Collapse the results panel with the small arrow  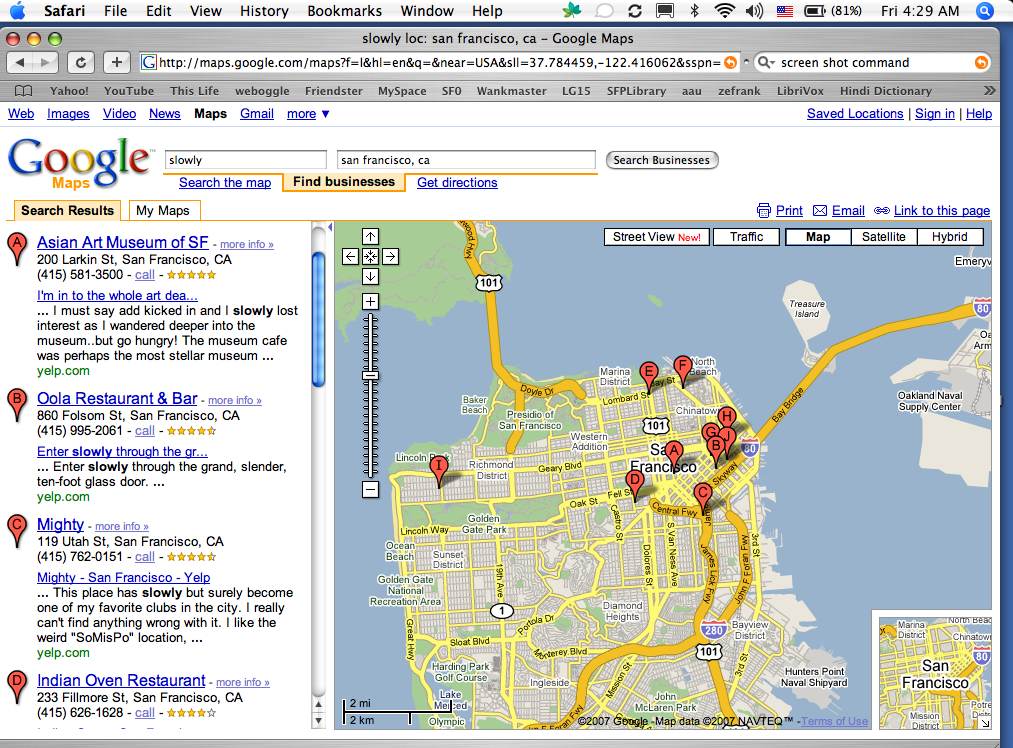(329, 227)
